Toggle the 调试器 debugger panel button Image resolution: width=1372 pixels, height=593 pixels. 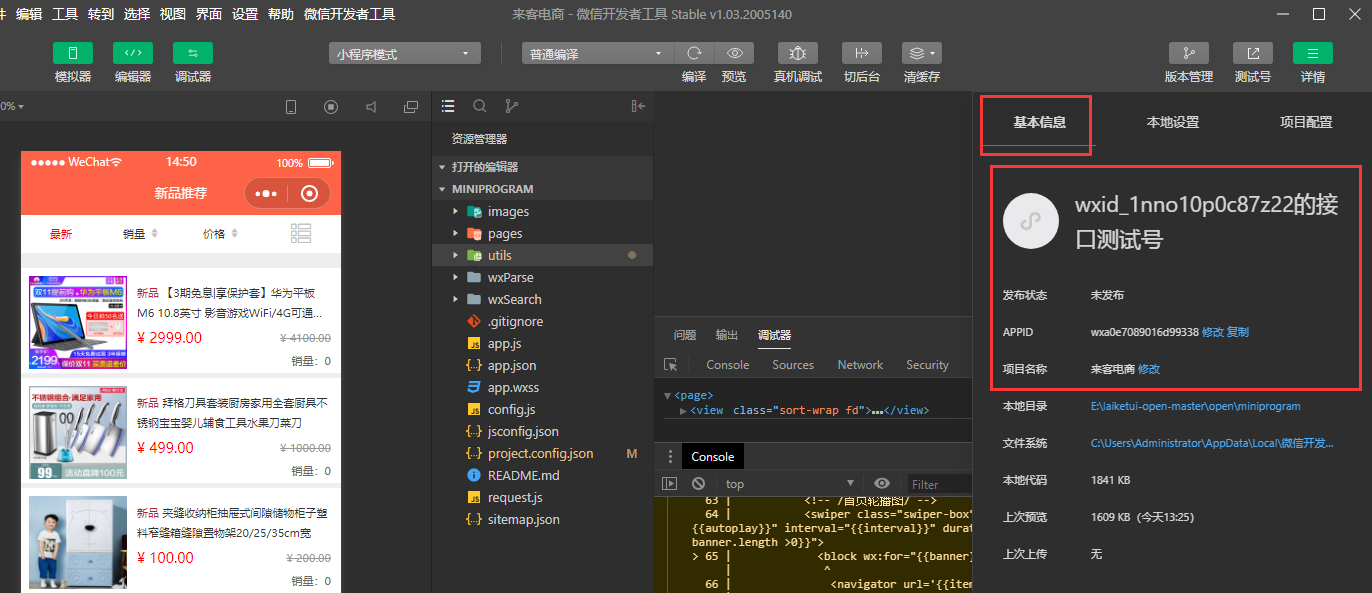click(193, 53)
